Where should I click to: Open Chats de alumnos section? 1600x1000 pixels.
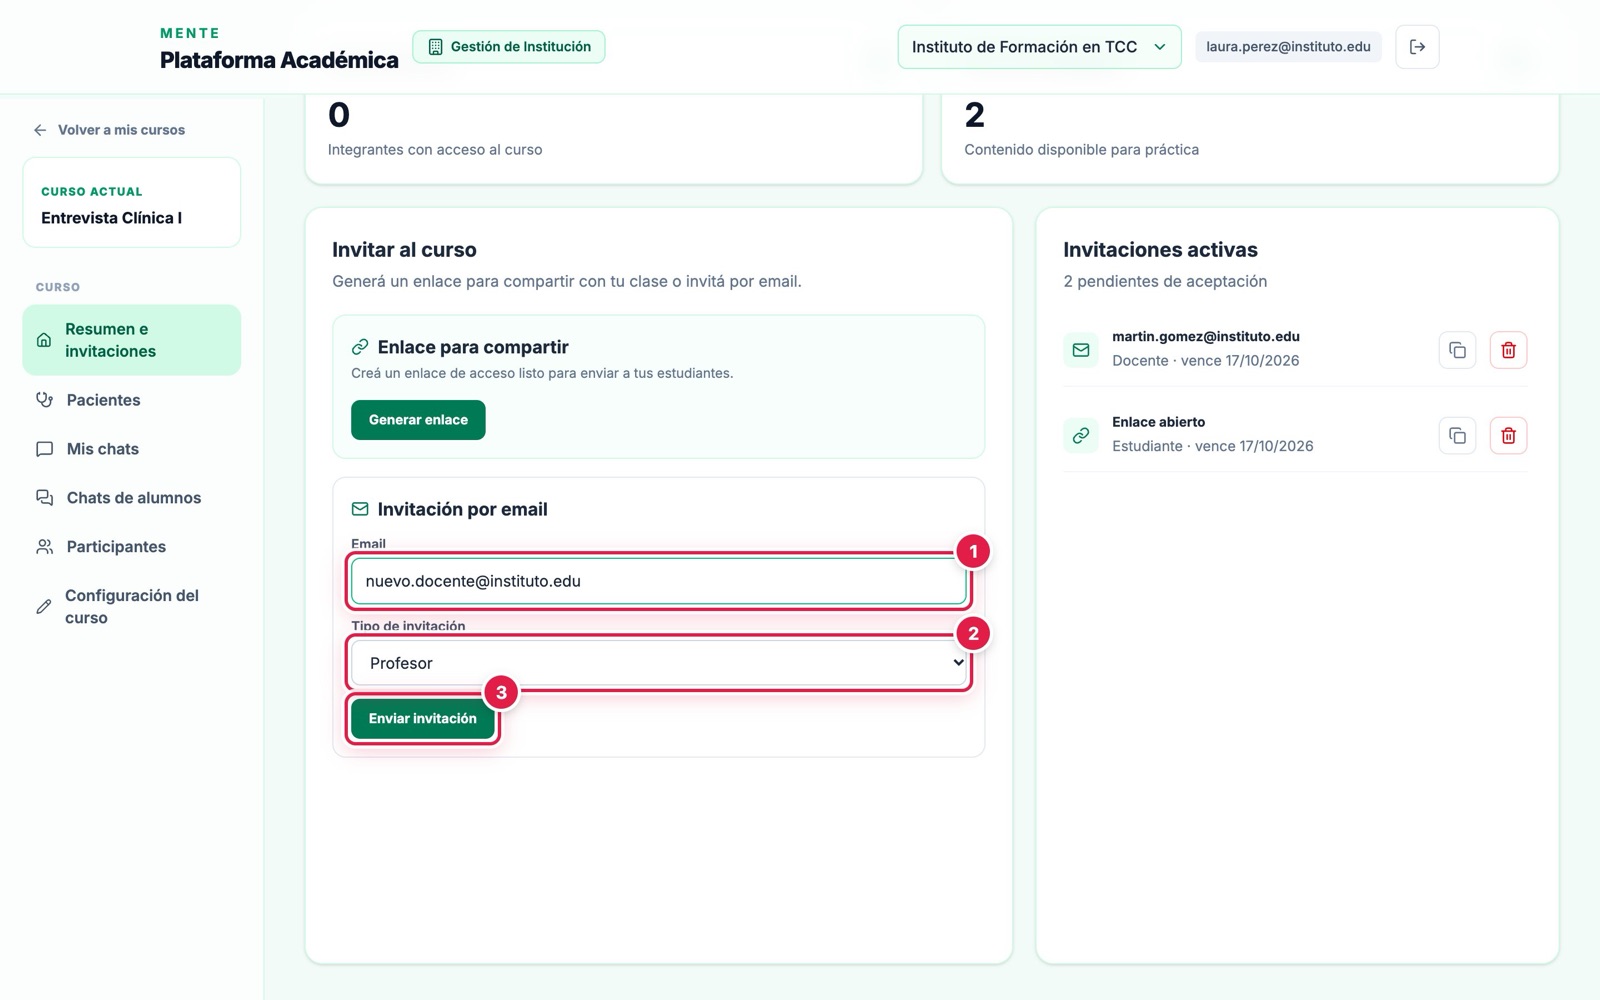tap(132, 498)
